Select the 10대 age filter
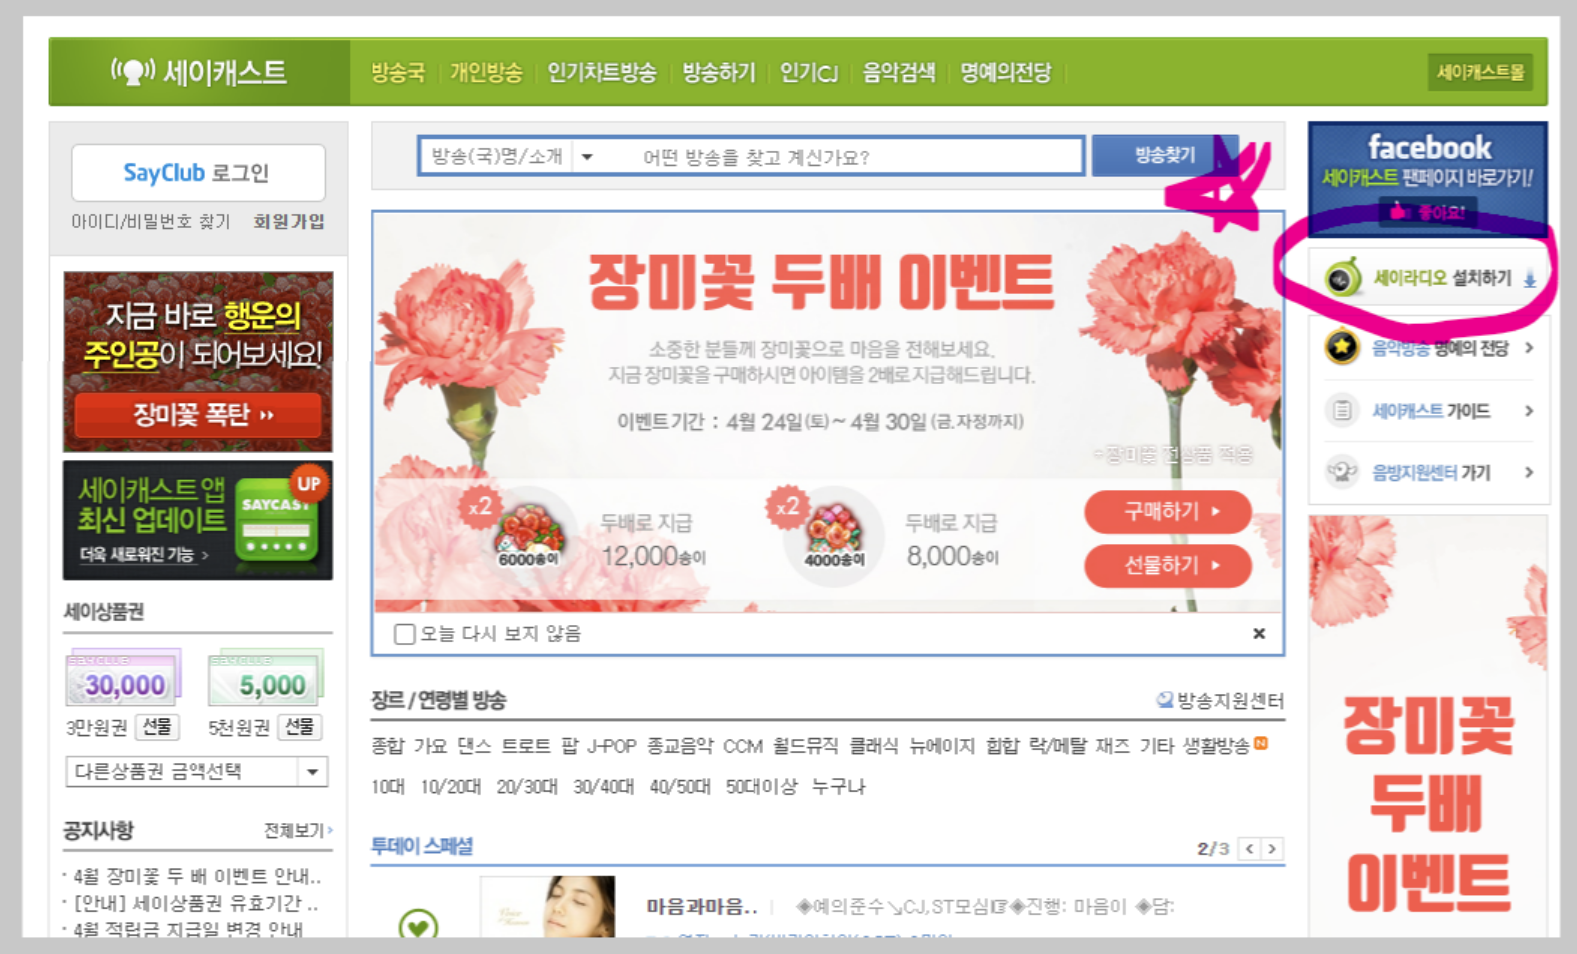1577x954 pixels. click(388, 787)
